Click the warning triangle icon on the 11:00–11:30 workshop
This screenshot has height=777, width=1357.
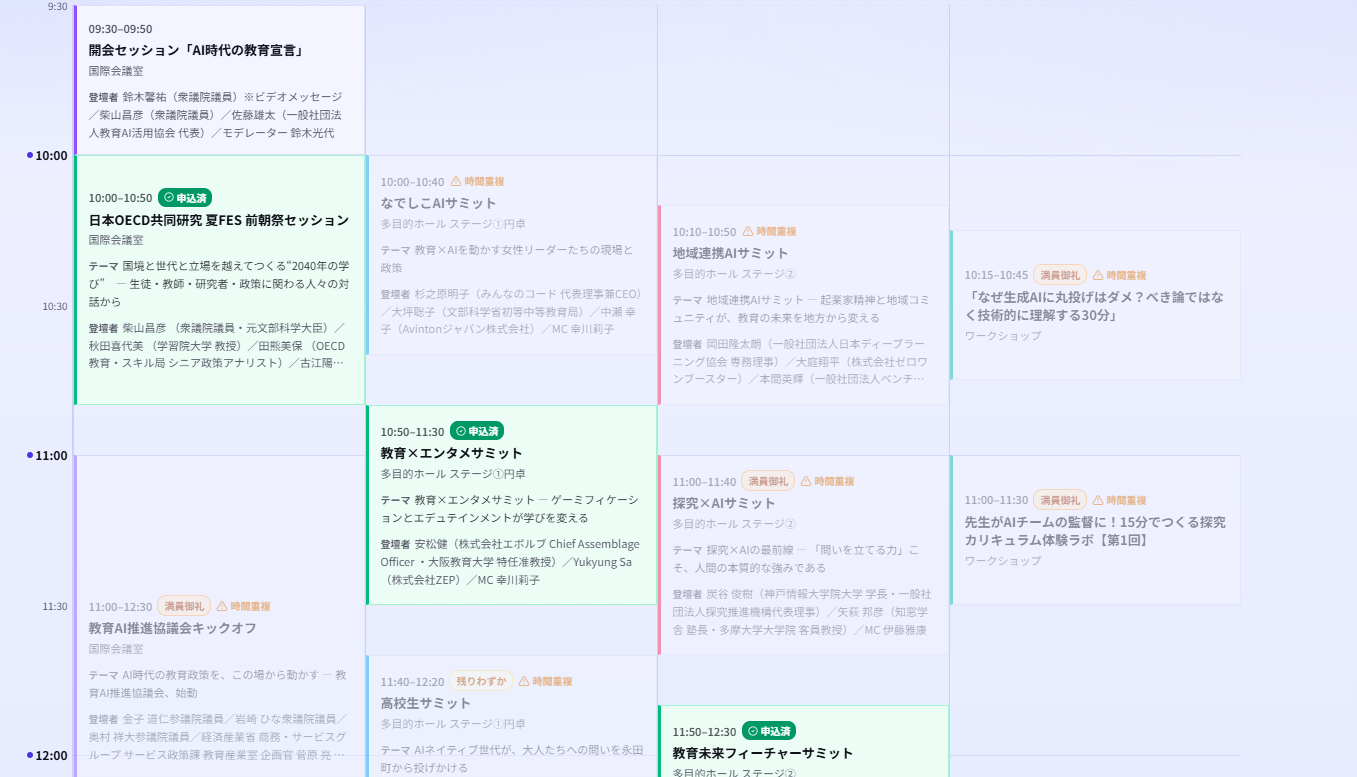click(1098, 500)
